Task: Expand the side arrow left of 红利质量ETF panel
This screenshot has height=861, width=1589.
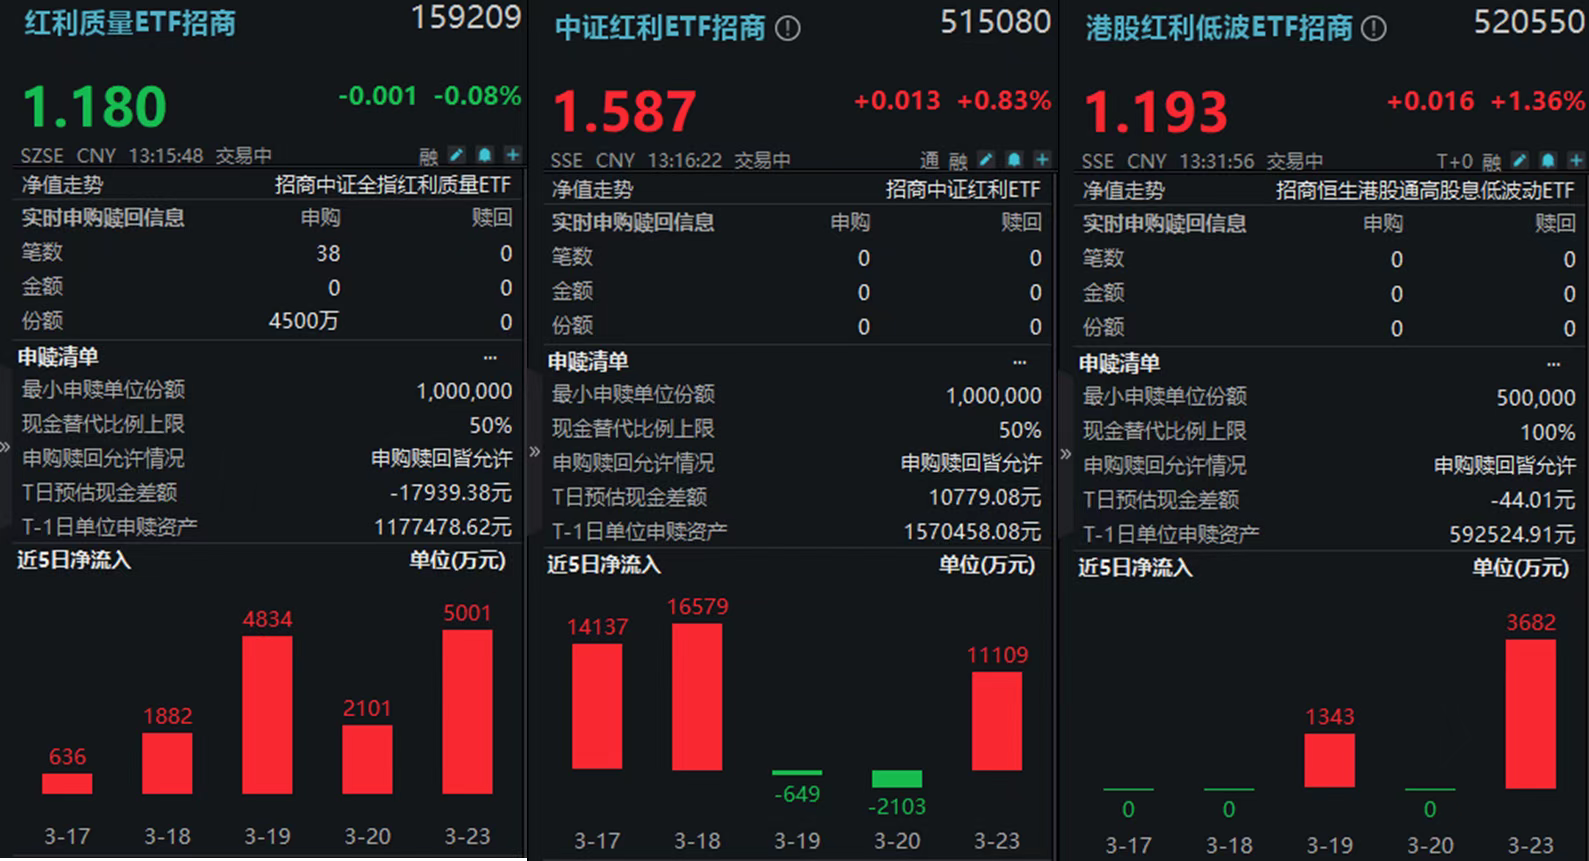Action: point(5,447)
